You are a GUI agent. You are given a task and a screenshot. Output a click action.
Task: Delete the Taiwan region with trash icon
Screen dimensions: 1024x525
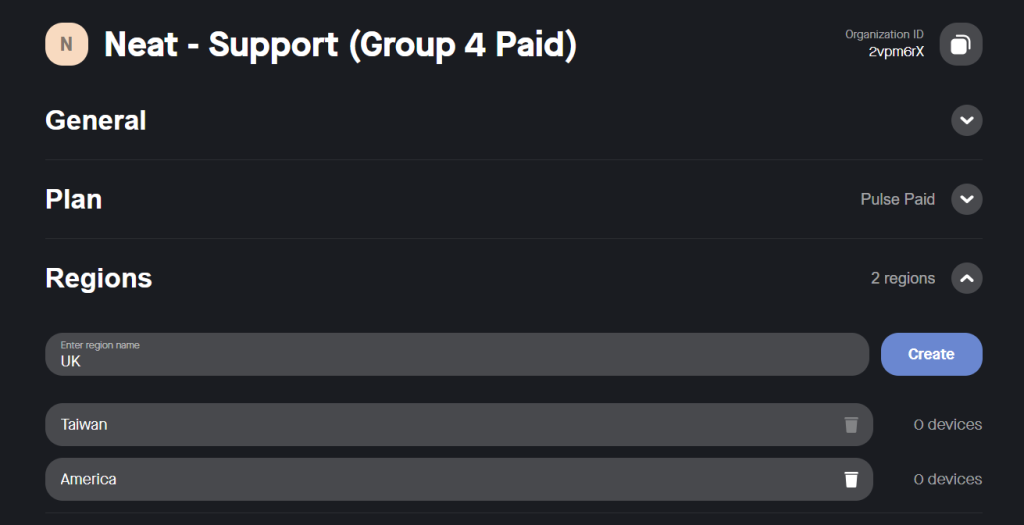[851, 425]
